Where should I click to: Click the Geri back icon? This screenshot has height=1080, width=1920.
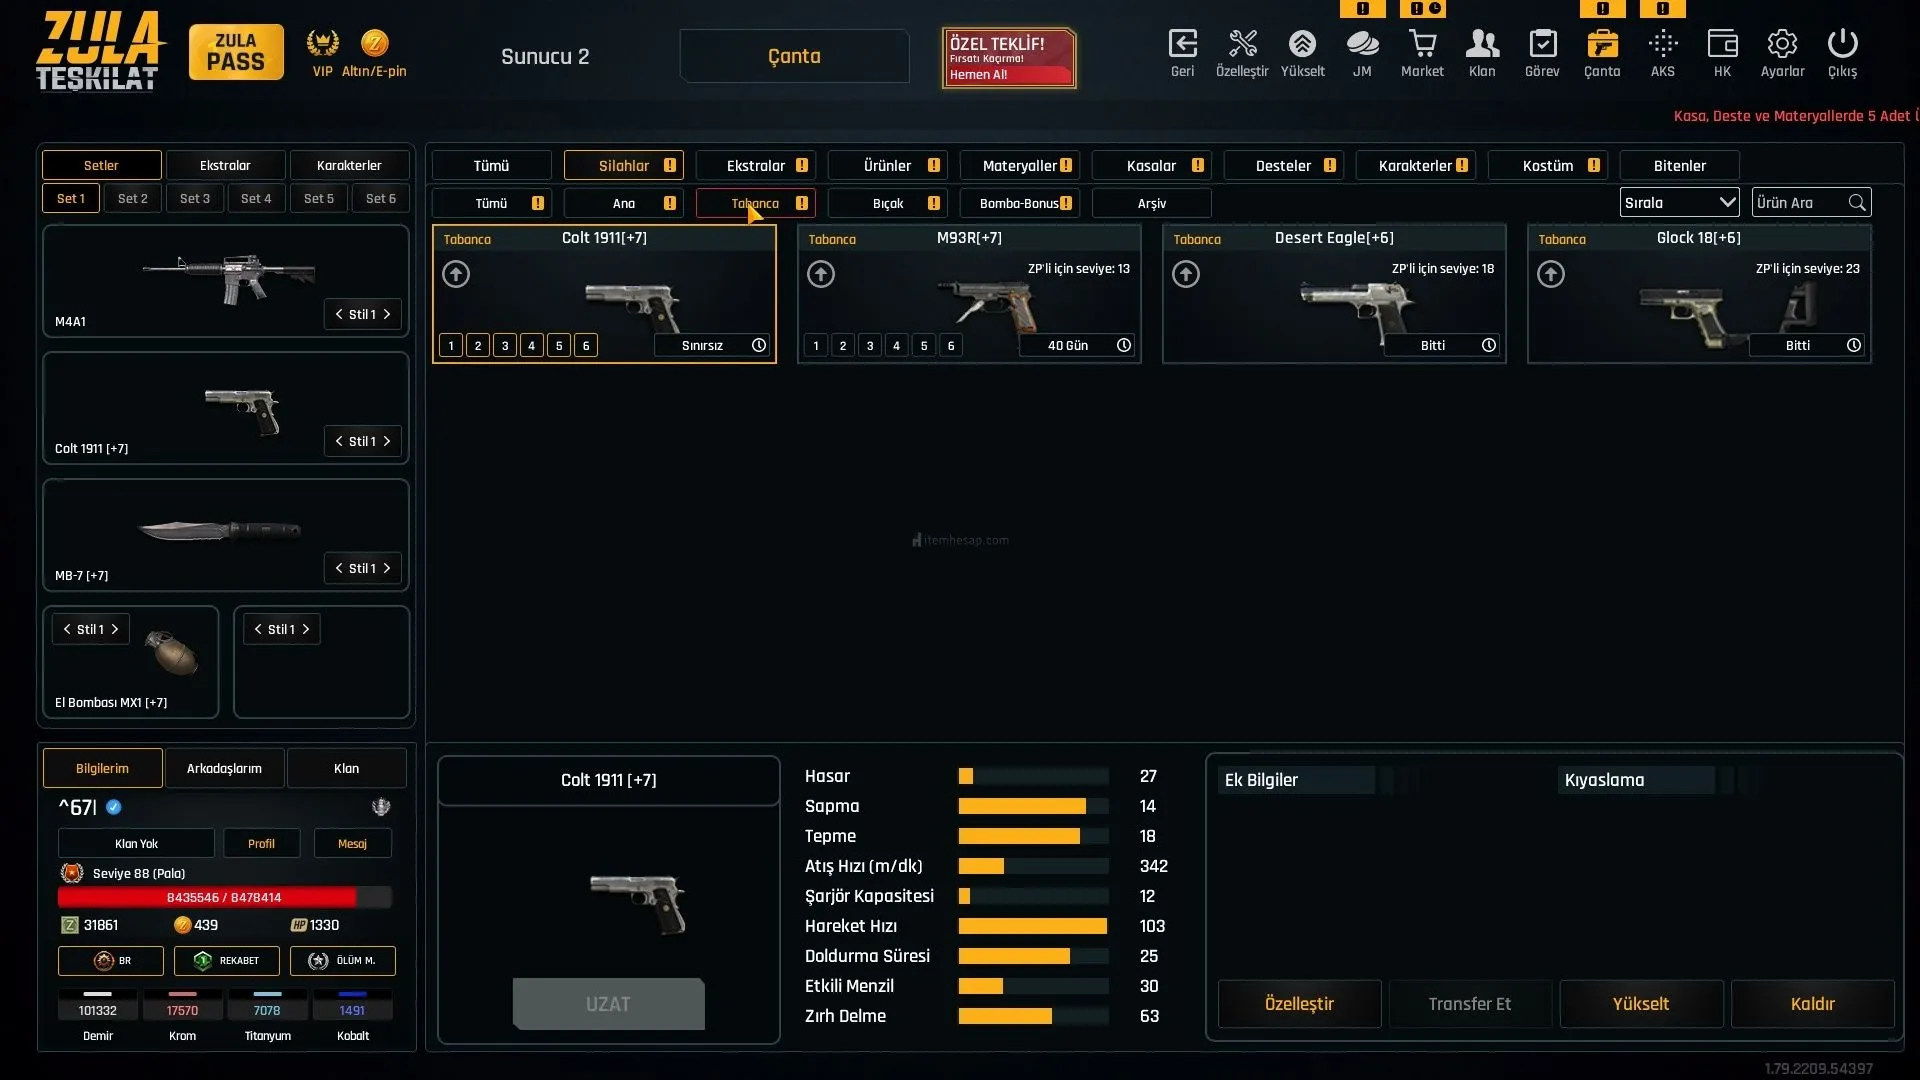(1182, 45)
